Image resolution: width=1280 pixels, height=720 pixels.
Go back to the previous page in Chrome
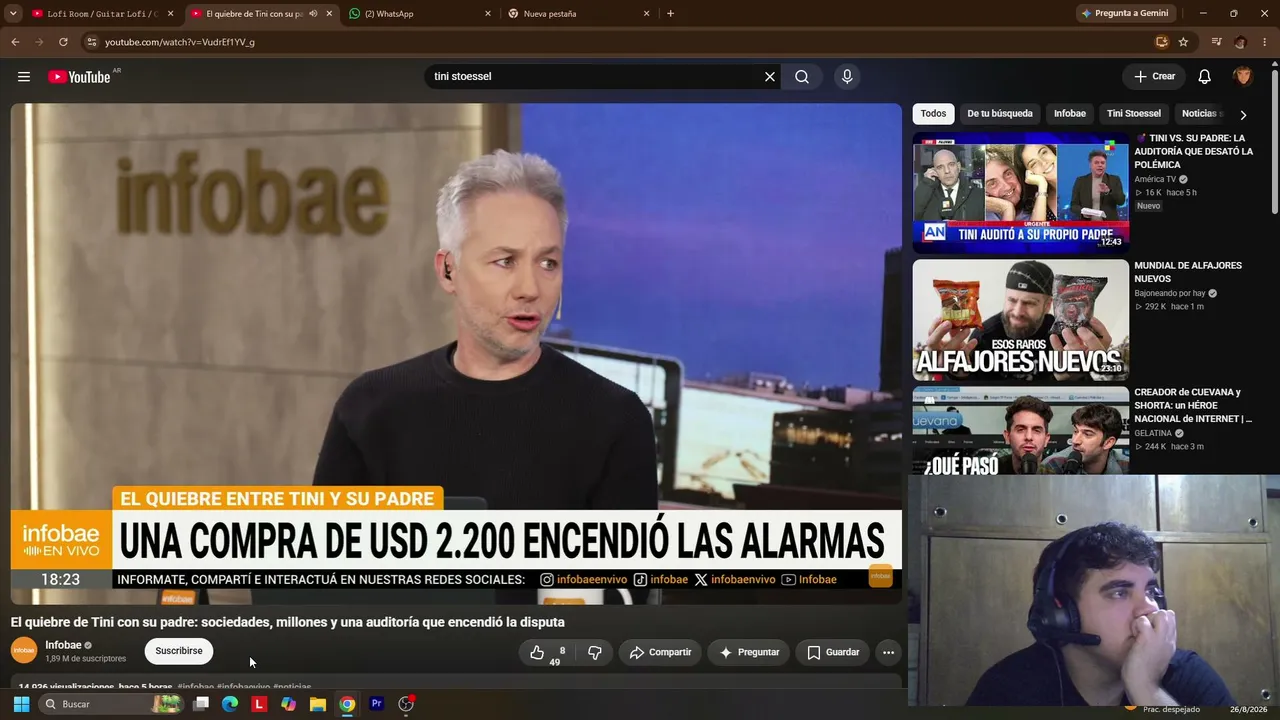[15, 42]
